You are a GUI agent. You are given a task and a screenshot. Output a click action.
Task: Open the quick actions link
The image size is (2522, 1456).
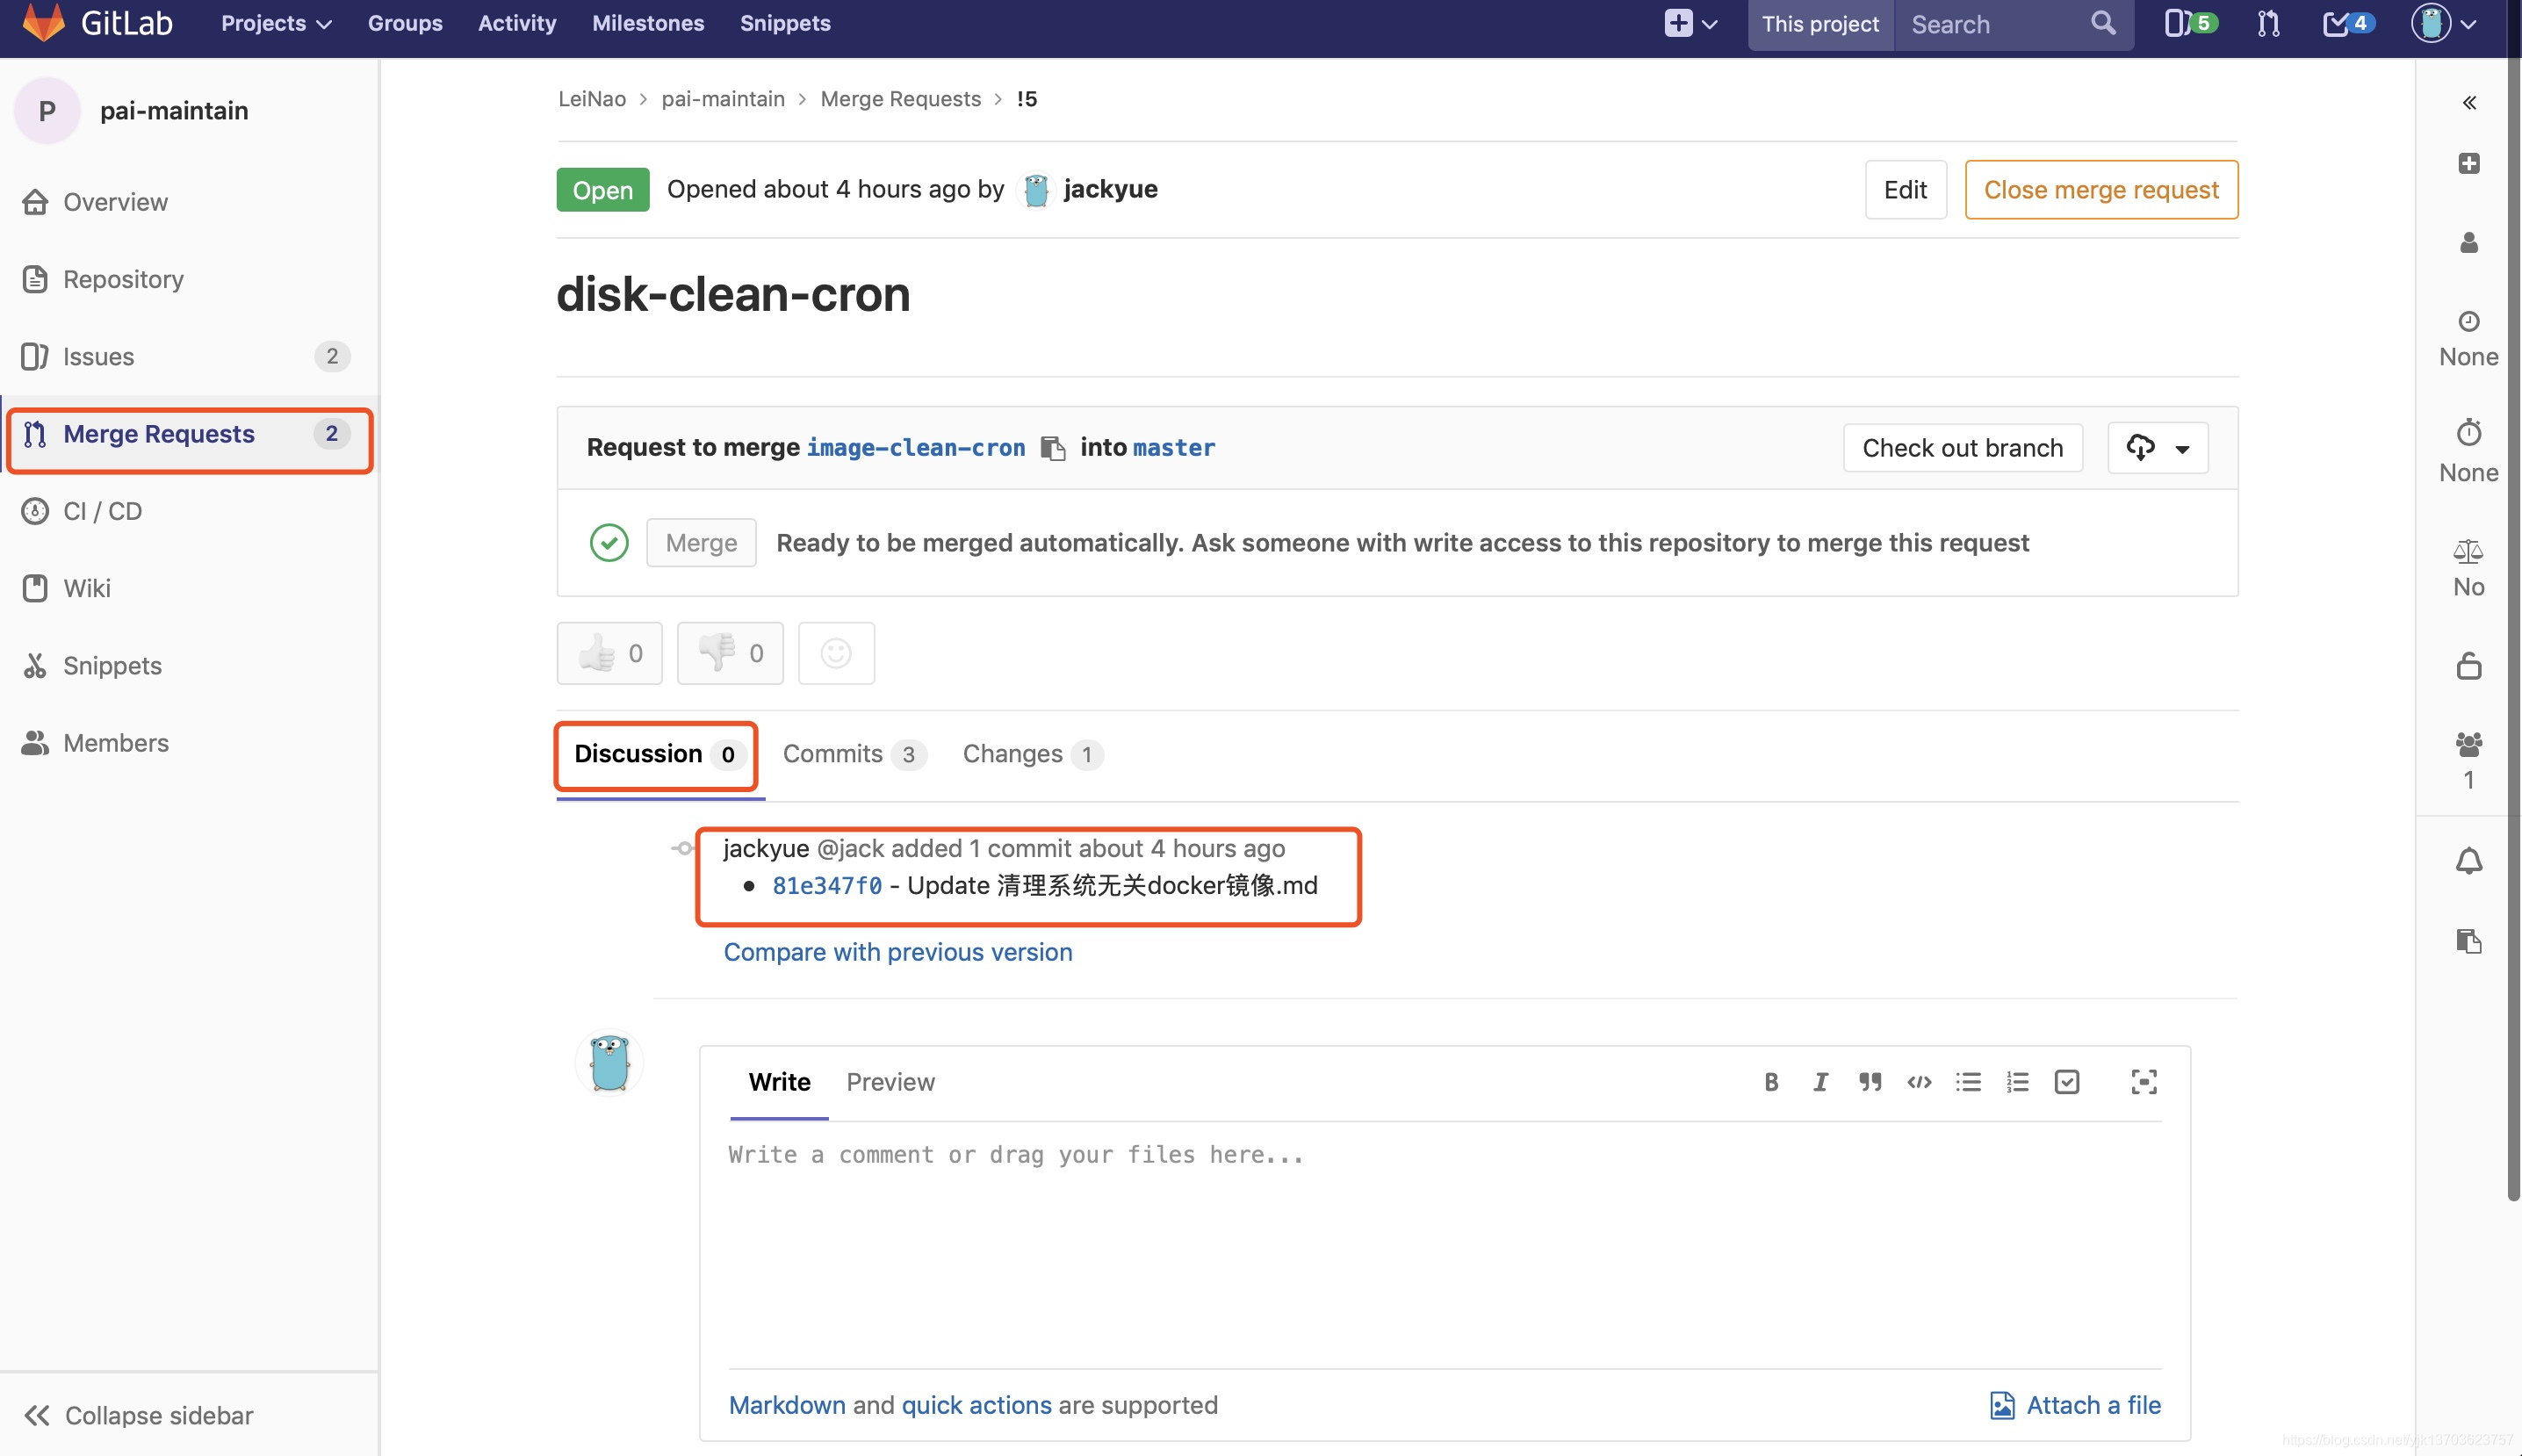[976, 1405]
